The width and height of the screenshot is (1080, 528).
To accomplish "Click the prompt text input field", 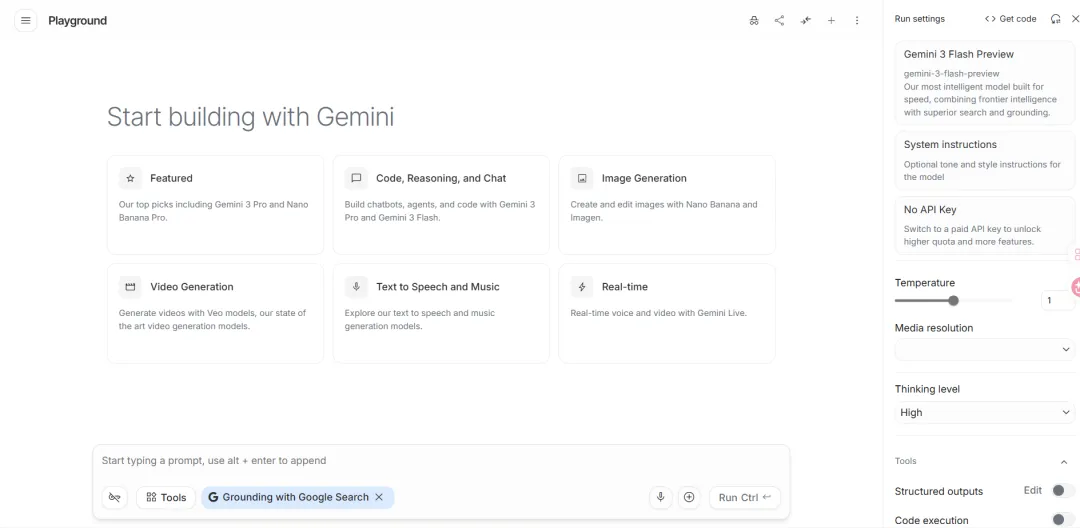I will tap(440, 461).
